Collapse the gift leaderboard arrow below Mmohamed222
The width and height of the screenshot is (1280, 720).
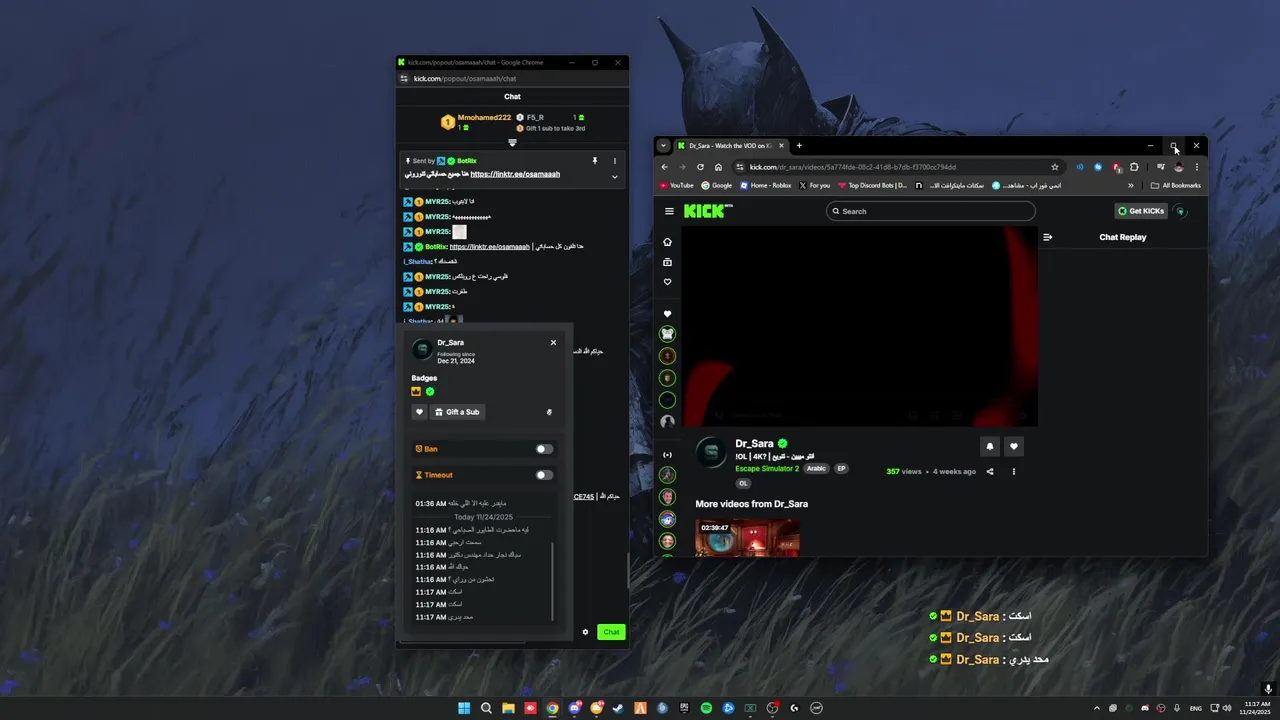point(512,143)
